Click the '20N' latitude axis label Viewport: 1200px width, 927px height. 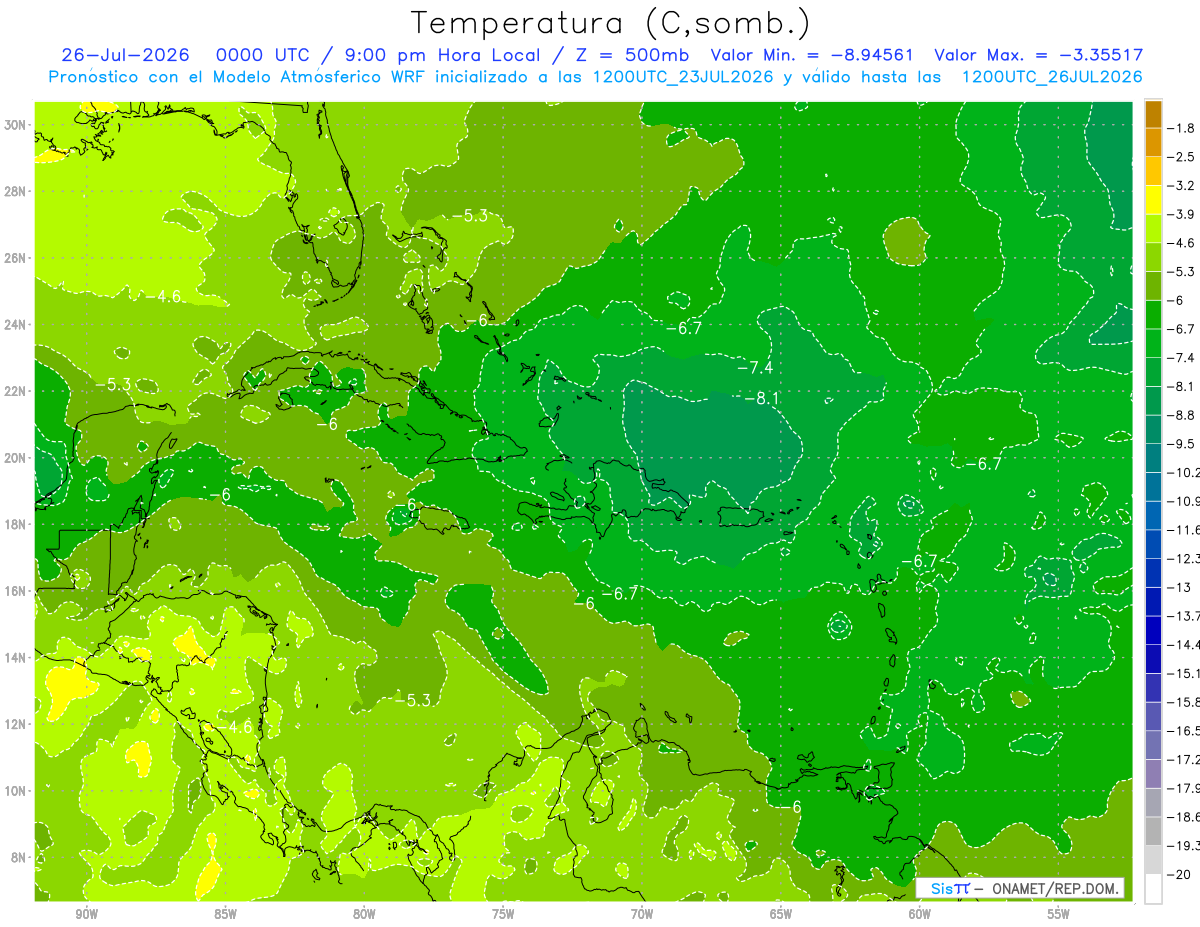(17, 457)
